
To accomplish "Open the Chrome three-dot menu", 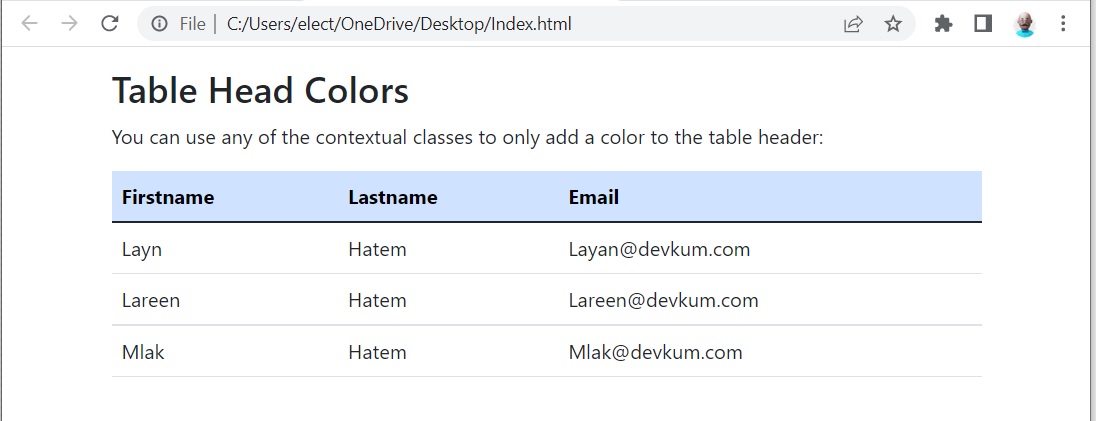I will click(x=1063, y=24).
